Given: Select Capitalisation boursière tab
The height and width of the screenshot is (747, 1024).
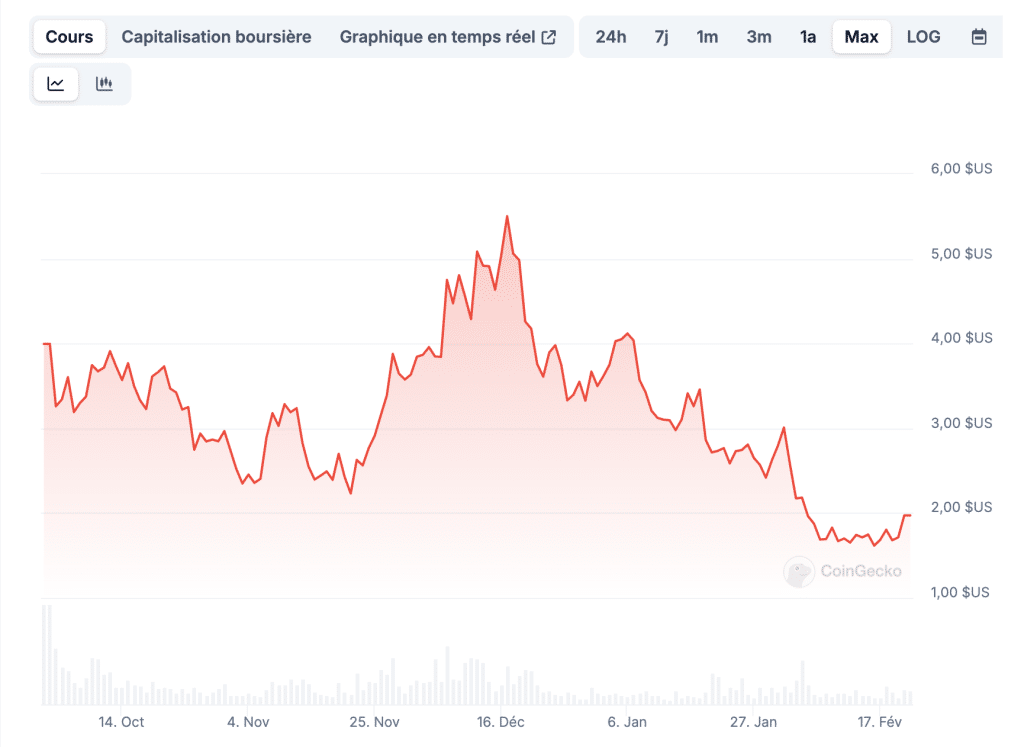Looking at the screenshot, I should pyautogui.click(x=216, y=37).
